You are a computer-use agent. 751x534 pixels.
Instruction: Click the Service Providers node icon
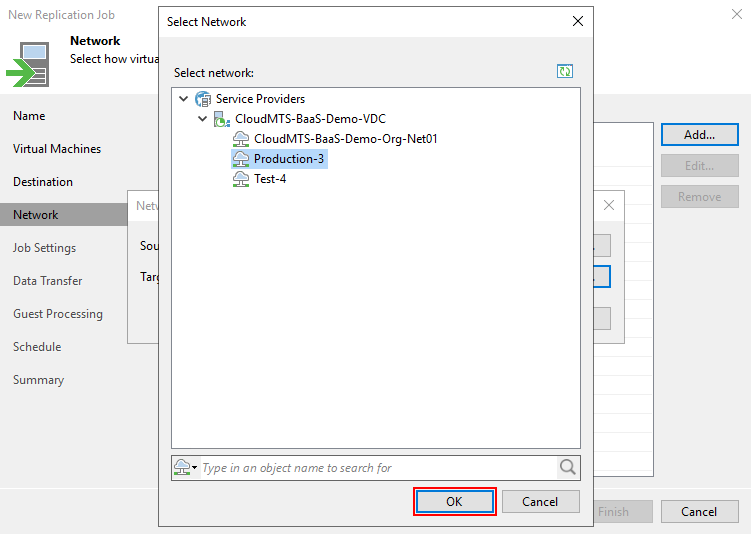(203, 99)
